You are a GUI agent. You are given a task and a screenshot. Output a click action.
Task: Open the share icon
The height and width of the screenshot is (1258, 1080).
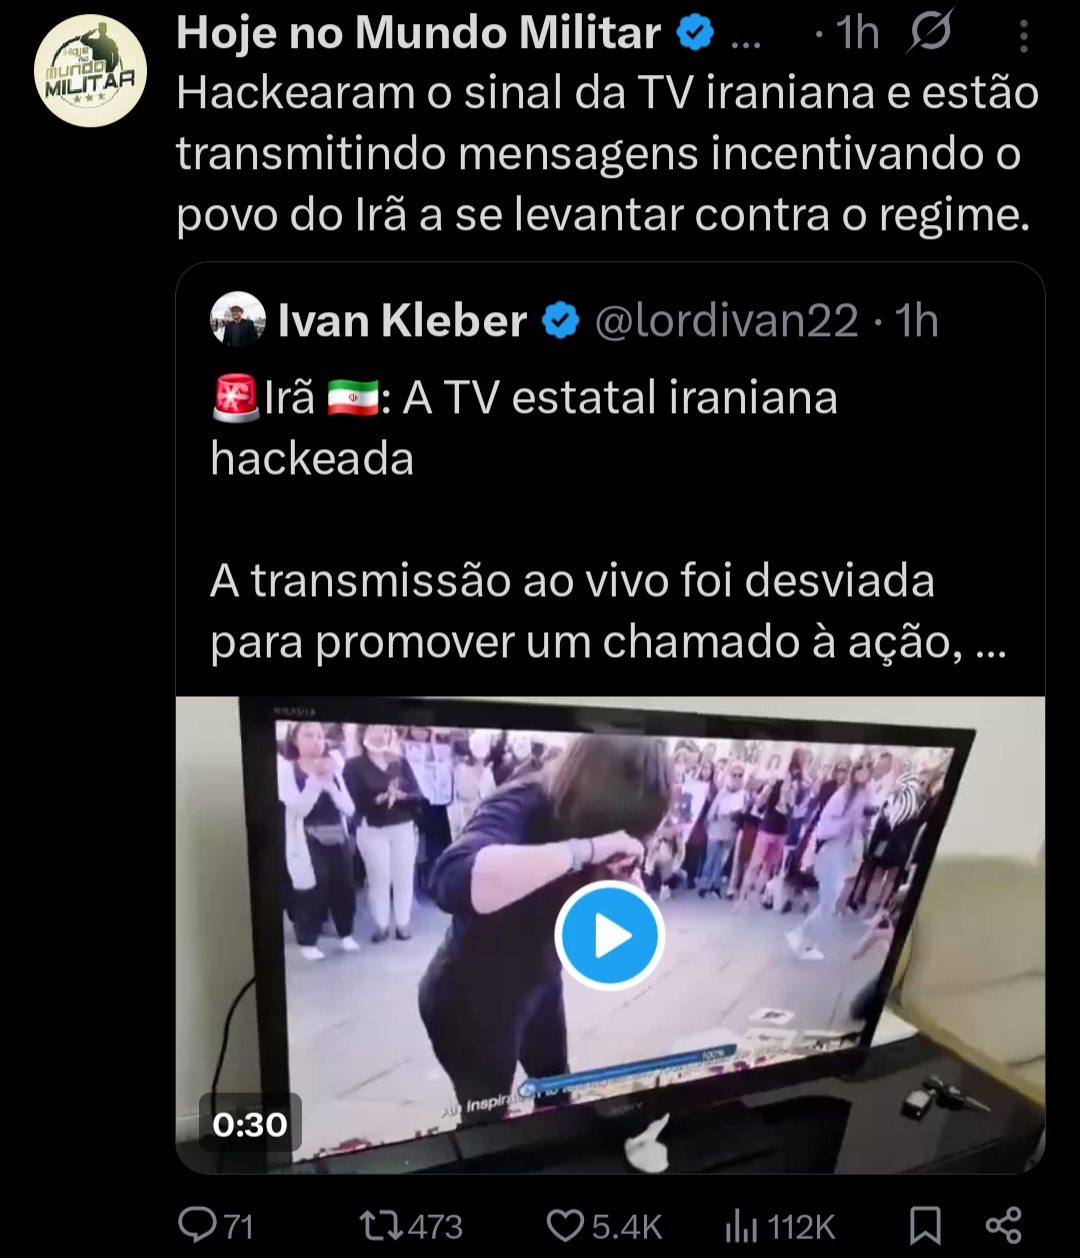coord(1003,1225)
